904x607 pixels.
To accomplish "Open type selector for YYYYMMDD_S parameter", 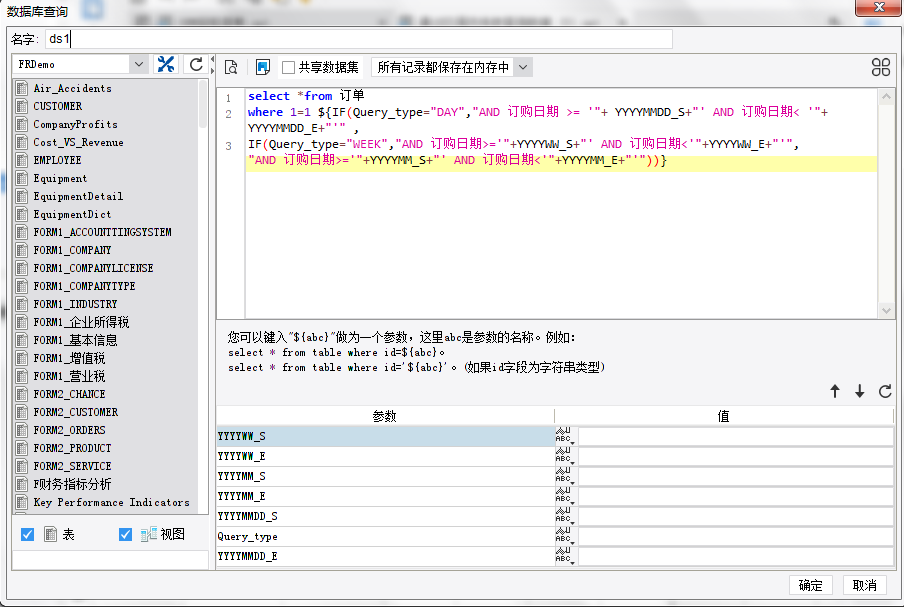I will 566,516.
